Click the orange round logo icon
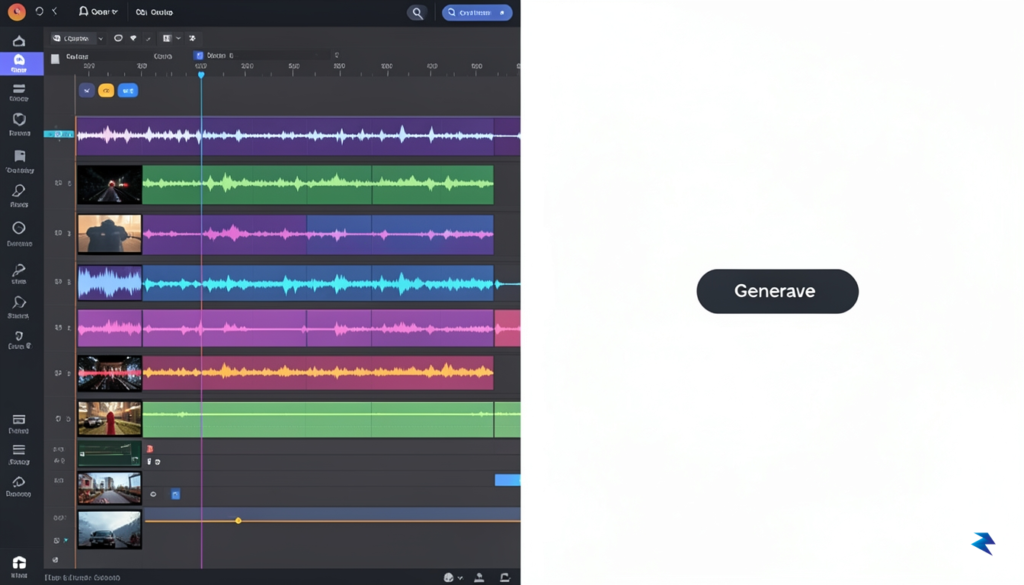This screenshot has width=1024, height=585. click(x=16, y=12)
